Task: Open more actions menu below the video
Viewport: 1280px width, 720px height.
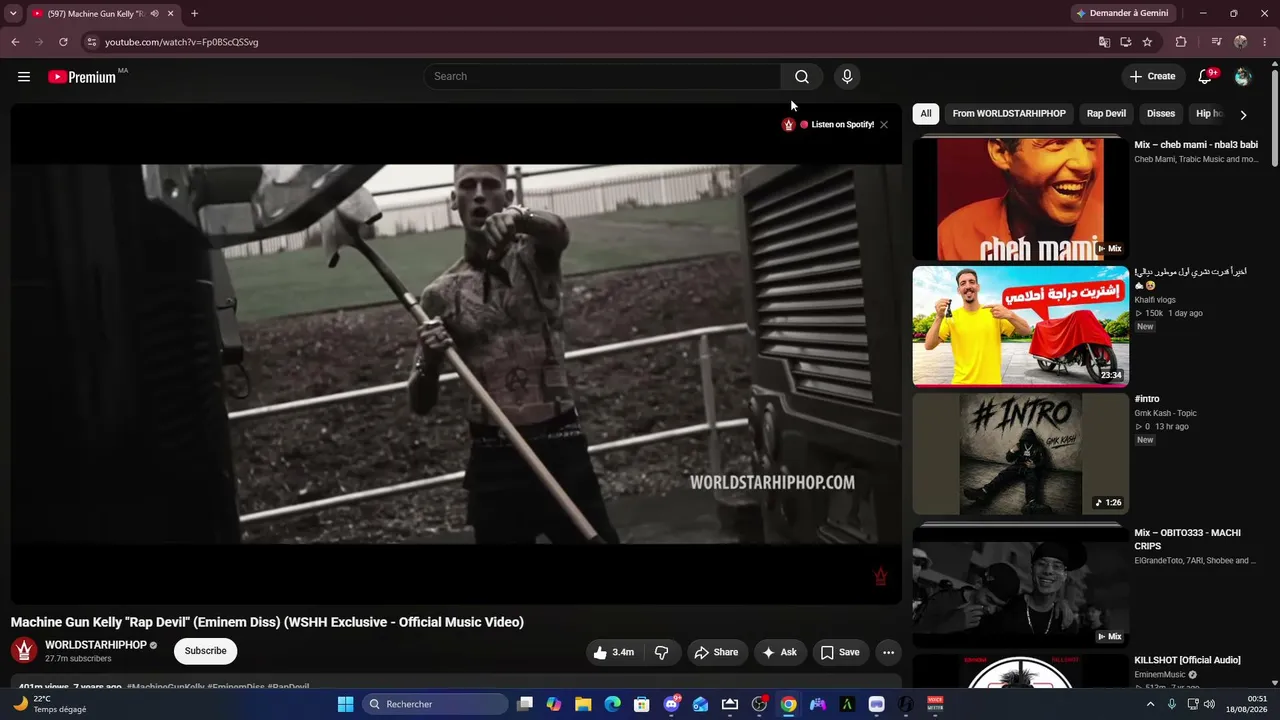Action: point(888,652)
